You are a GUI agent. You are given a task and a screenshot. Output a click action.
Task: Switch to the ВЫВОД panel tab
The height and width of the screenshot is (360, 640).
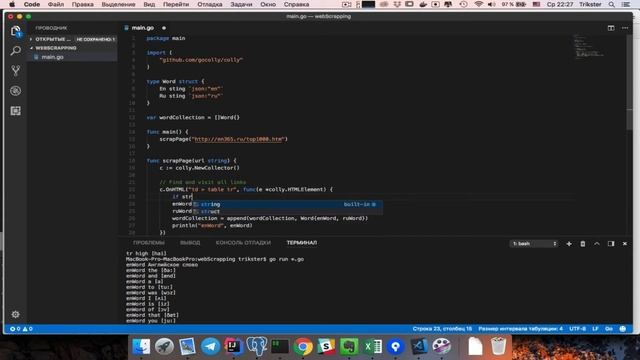point(190,243)
